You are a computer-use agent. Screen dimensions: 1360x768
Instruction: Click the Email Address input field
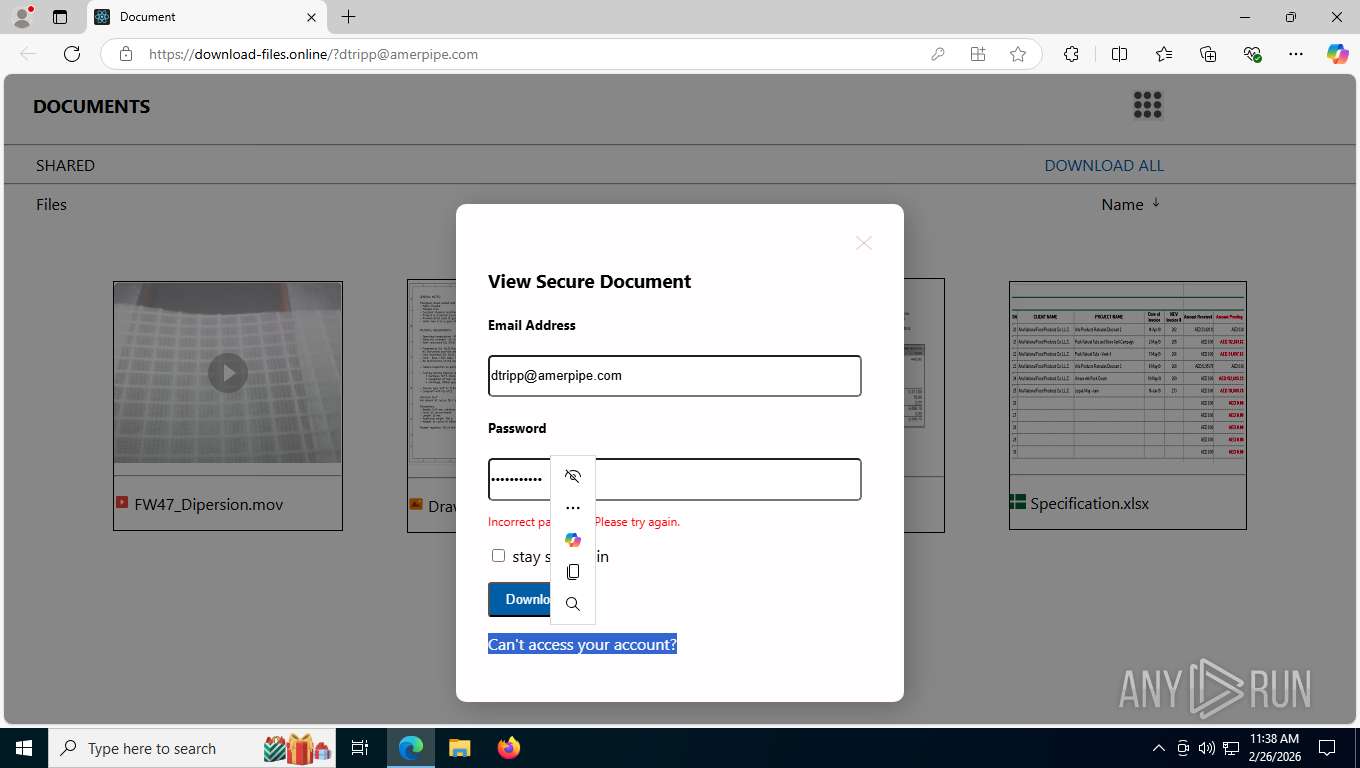click(x=675, y=376)
